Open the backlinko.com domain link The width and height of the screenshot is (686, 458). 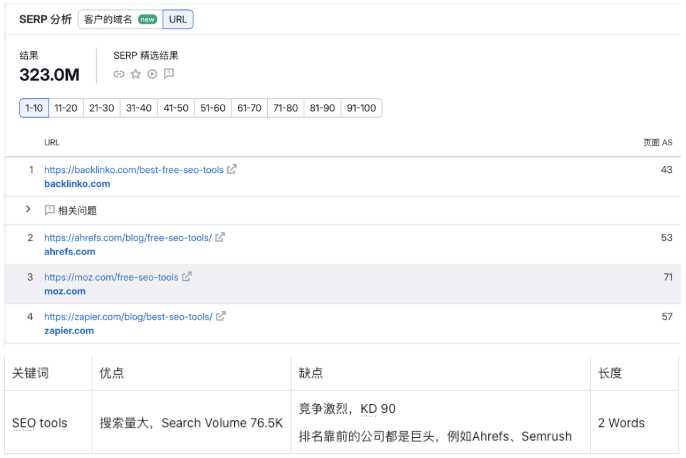coord(77,184)
